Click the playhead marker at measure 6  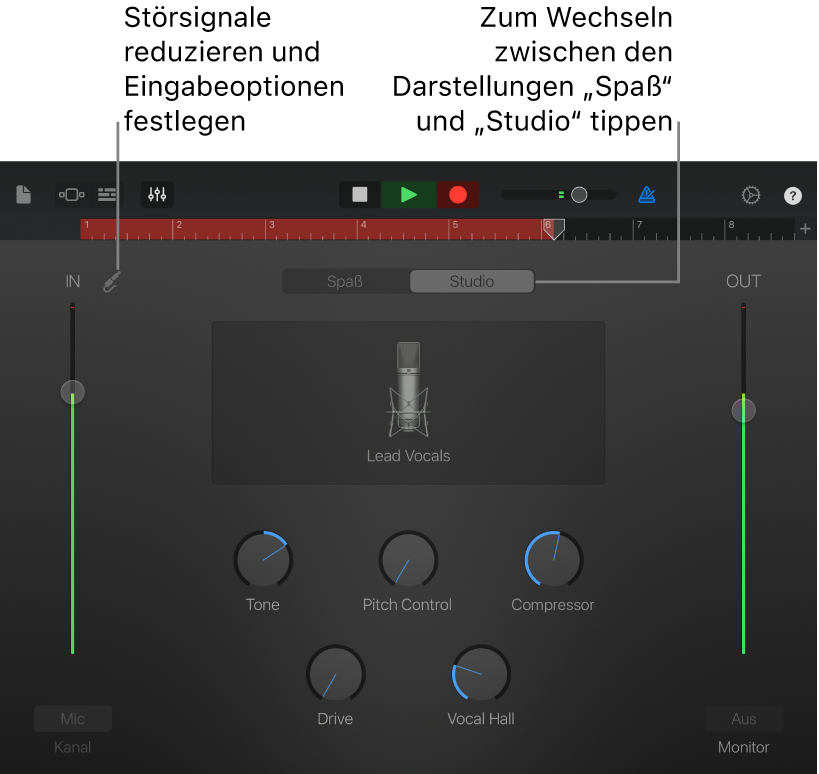click(553, 230)
